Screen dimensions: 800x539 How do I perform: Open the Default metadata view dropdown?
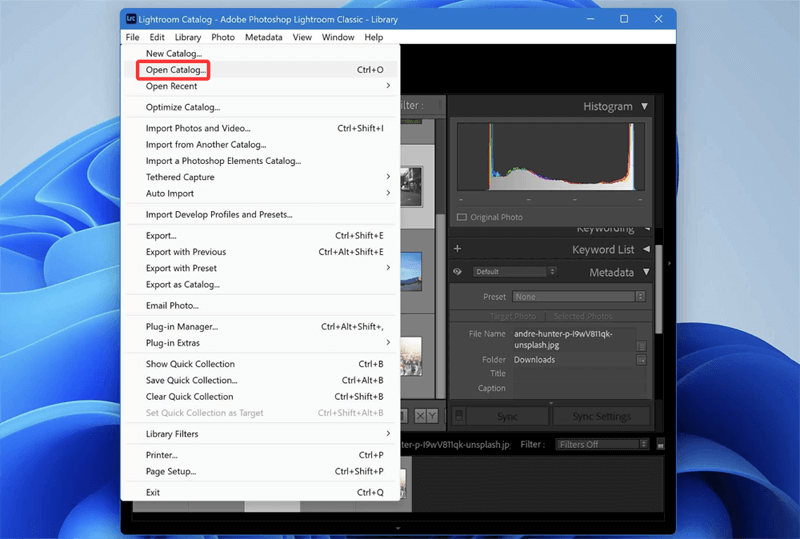click(x=514, y=272)
